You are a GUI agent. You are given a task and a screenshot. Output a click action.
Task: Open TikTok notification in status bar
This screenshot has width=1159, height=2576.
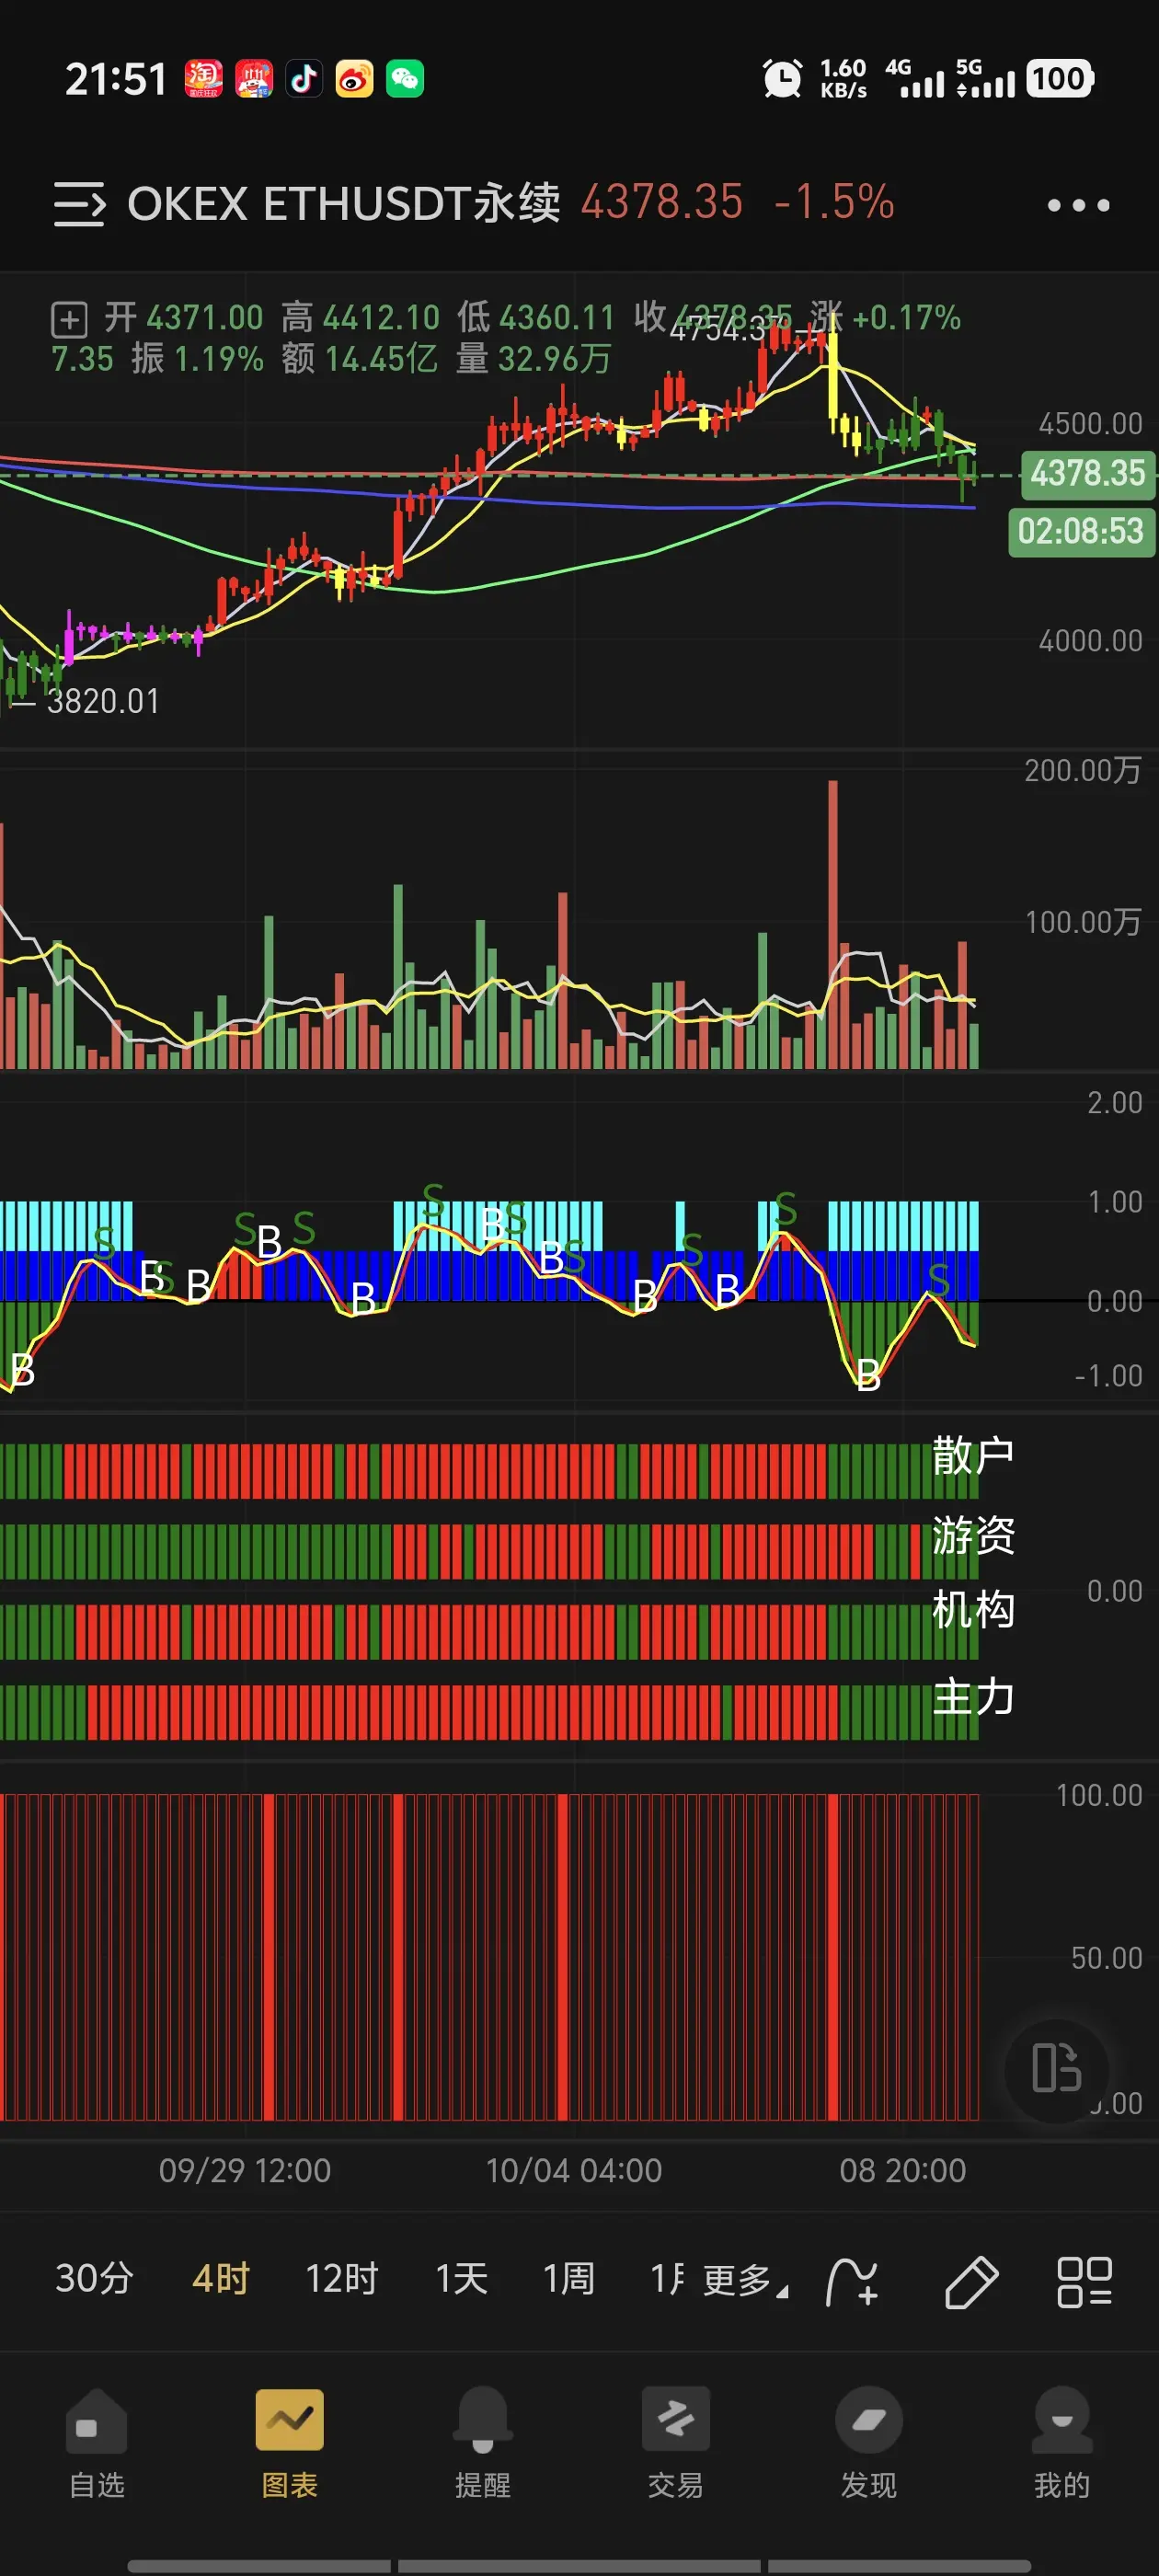click(304, 79)
